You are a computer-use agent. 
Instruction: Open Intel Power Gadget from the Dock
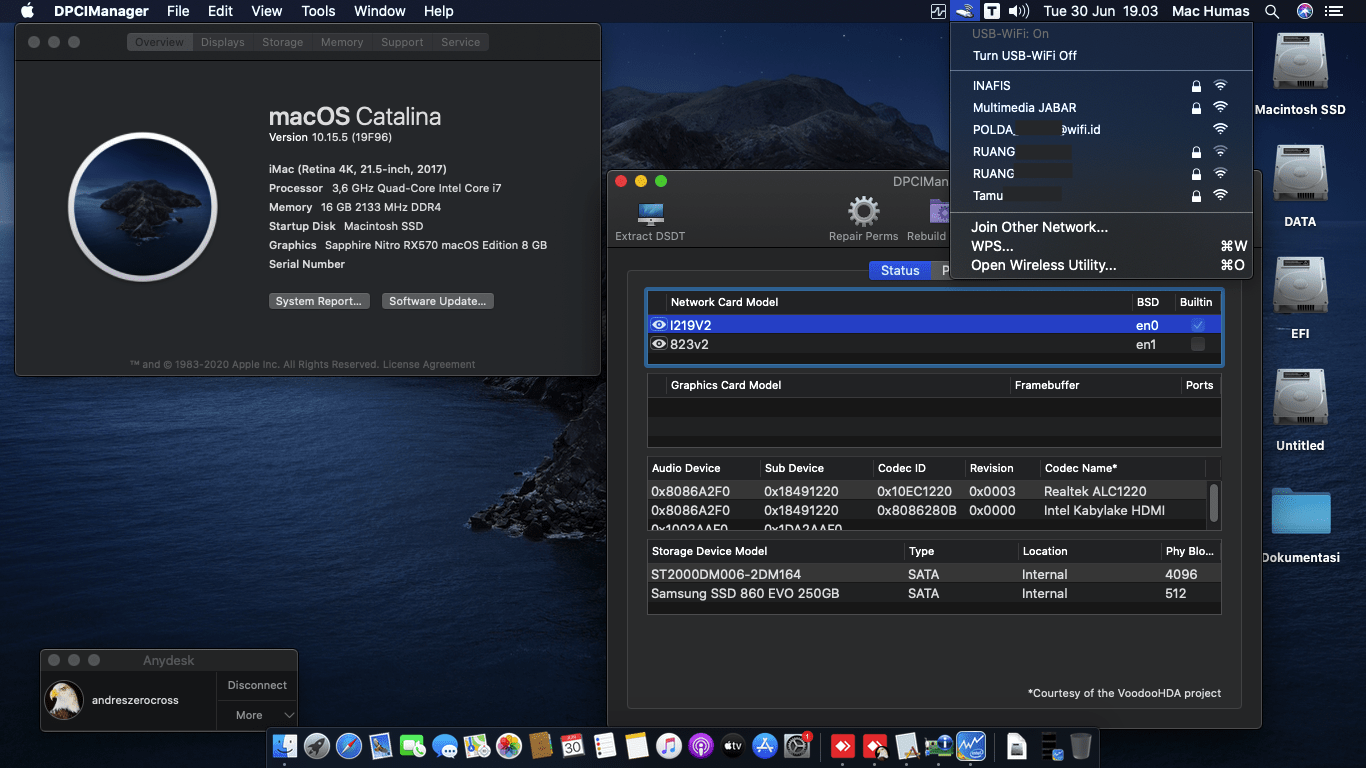[971, 746]
